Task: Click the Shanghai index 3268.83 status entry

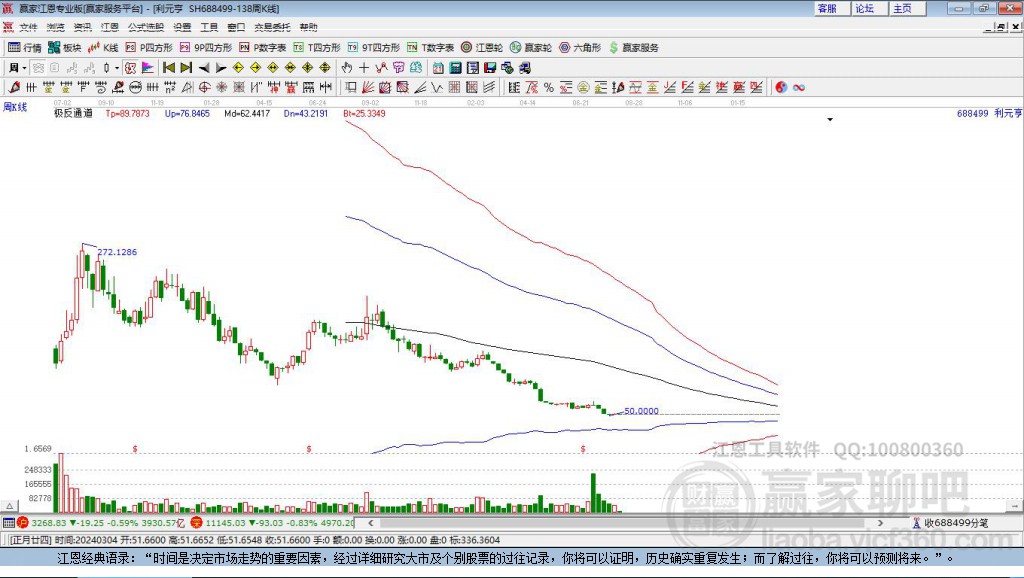Action: point(102,523)
